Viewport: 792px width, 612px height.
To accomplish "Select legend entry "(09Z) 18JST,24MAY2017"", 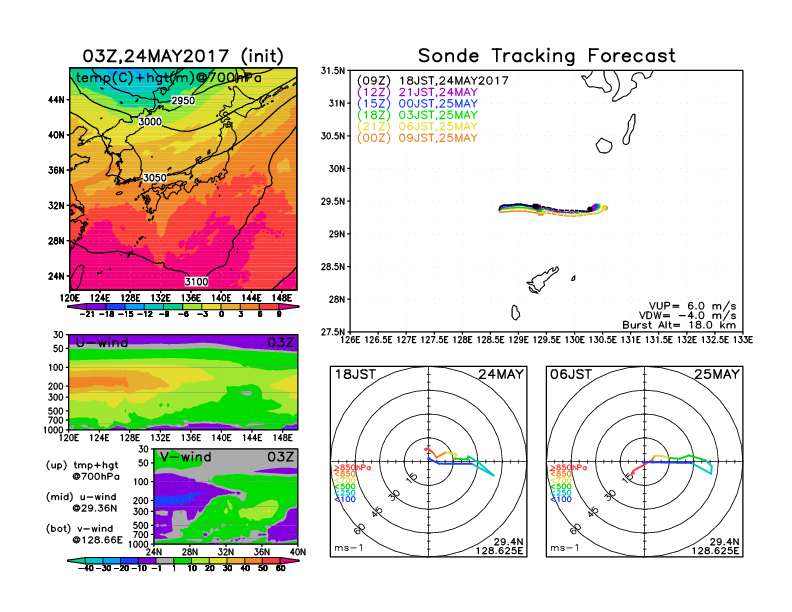I will tap(433, 80).
